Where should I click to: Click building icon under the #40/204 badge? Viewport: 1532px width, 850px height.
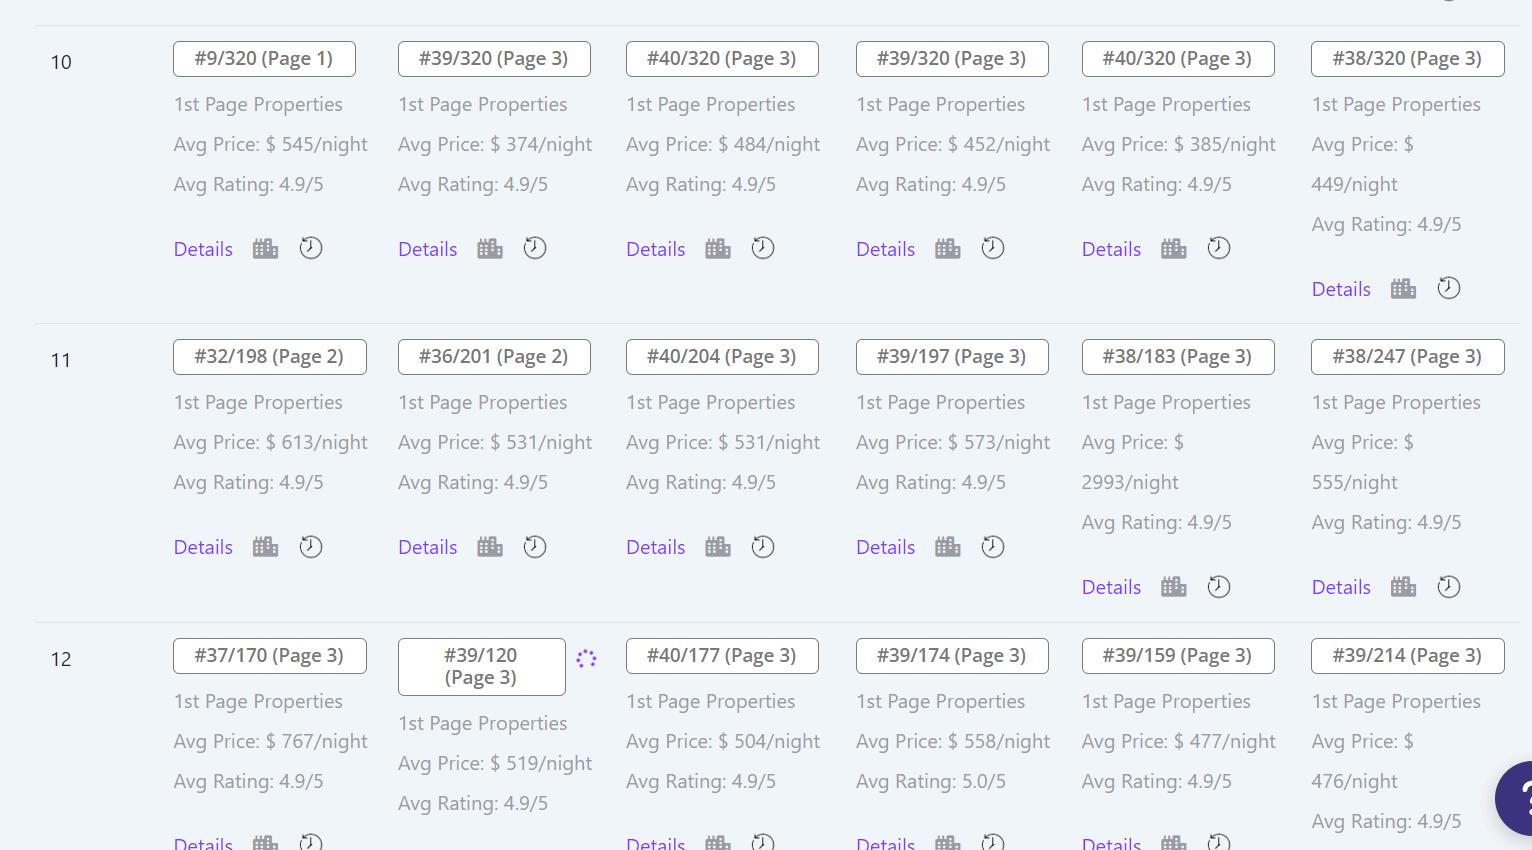[718, 546]
